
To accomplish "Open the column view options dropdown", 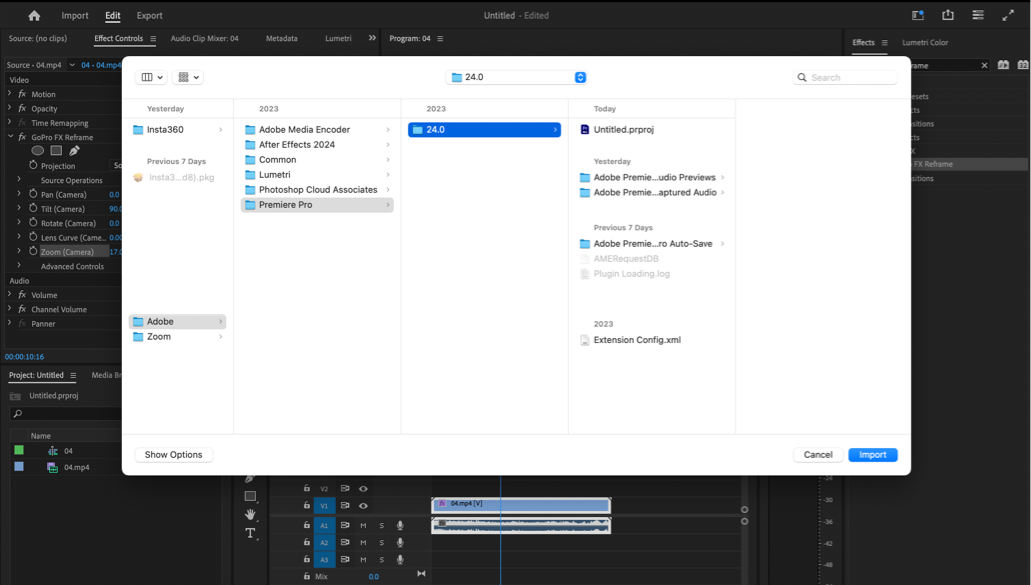I will 152,77.
